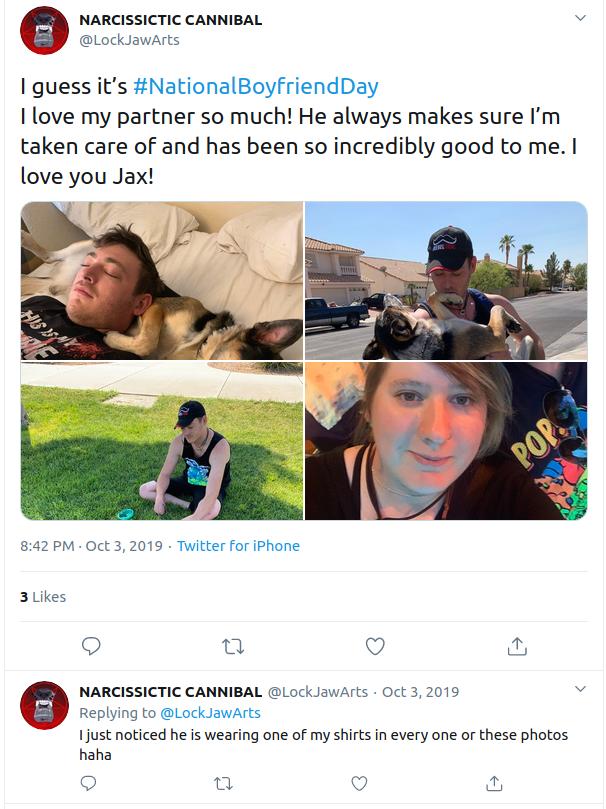Like the follow-up reply tweet
This screenshot has width=606, height=809.
[359, 783]
